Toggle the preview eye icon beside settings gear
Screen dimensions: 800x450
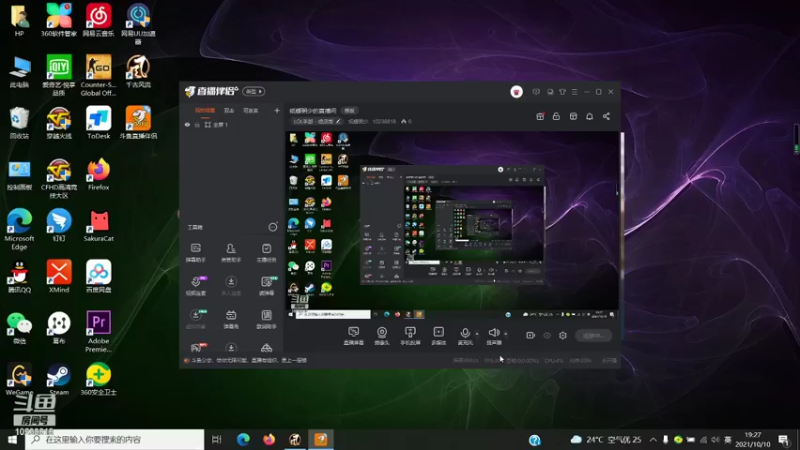(547, 335)
